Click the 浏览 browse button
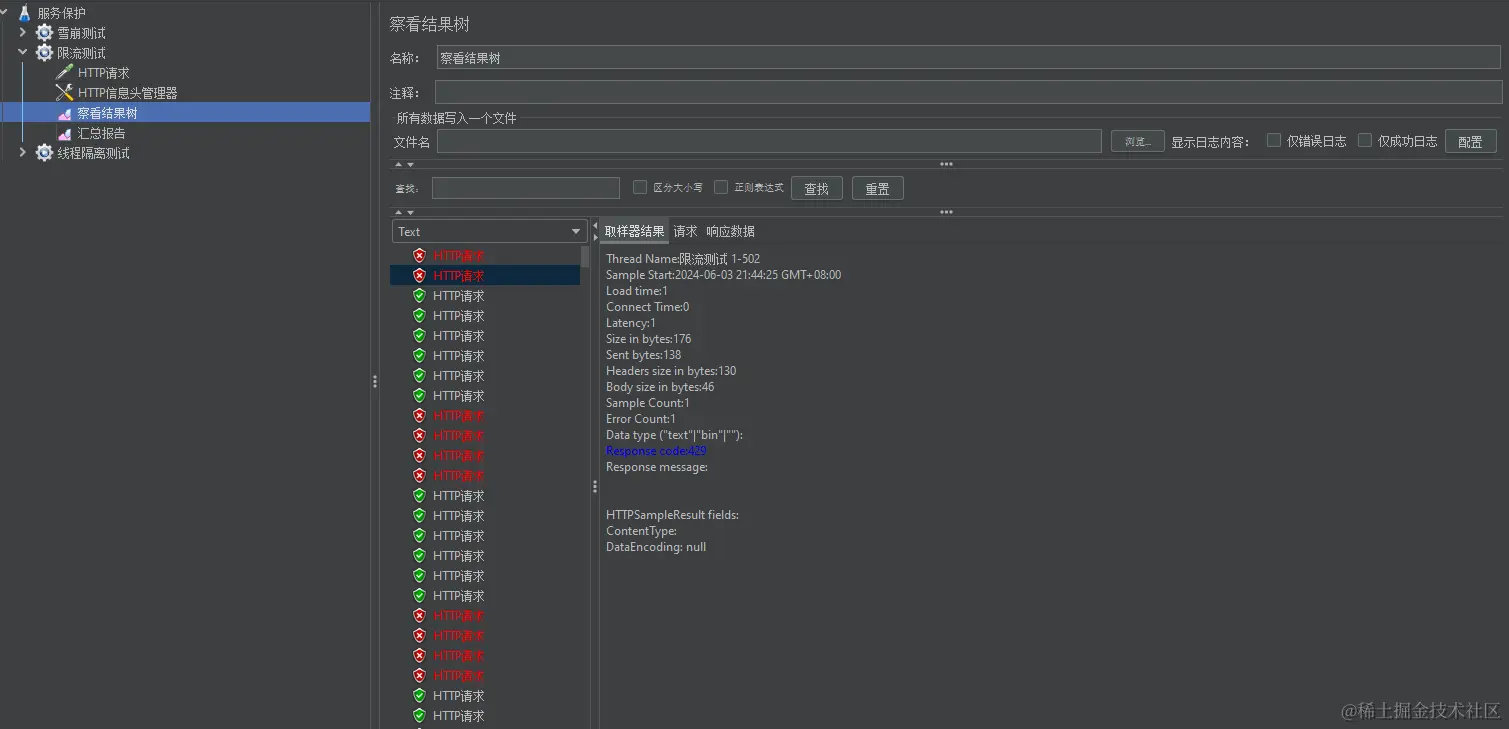 [1138, 142]
